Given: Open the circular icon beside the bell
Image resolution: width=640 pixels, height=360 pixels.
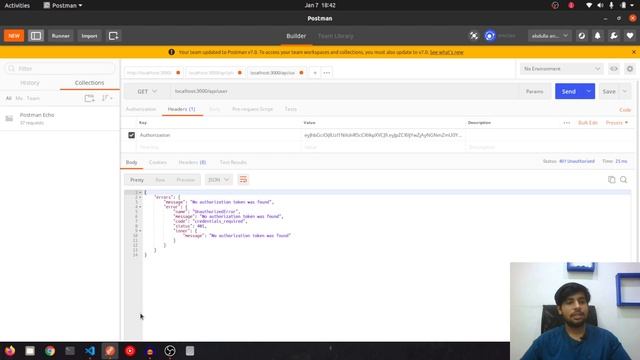Looking at the screenshot, I should pos(582,36).
